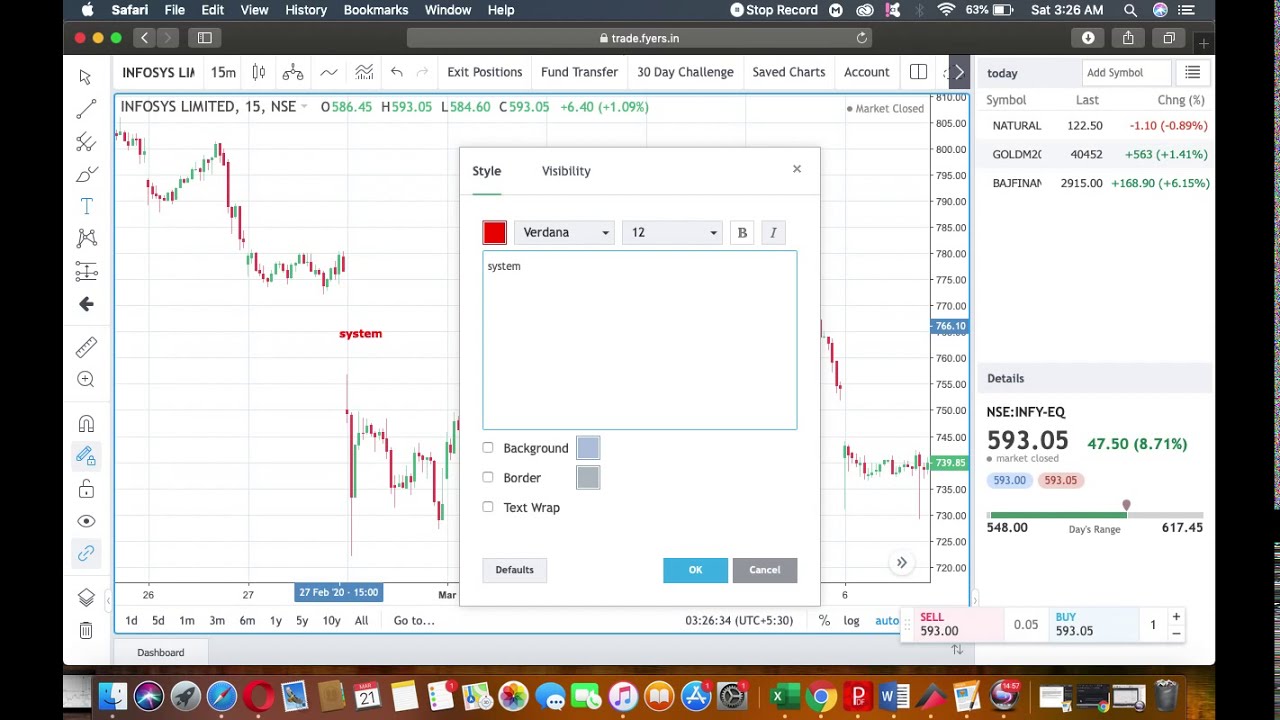The width and height of the screenshot is (1280, 720).
Task: Open the compare symbols icon
Action: pos(293,72)
